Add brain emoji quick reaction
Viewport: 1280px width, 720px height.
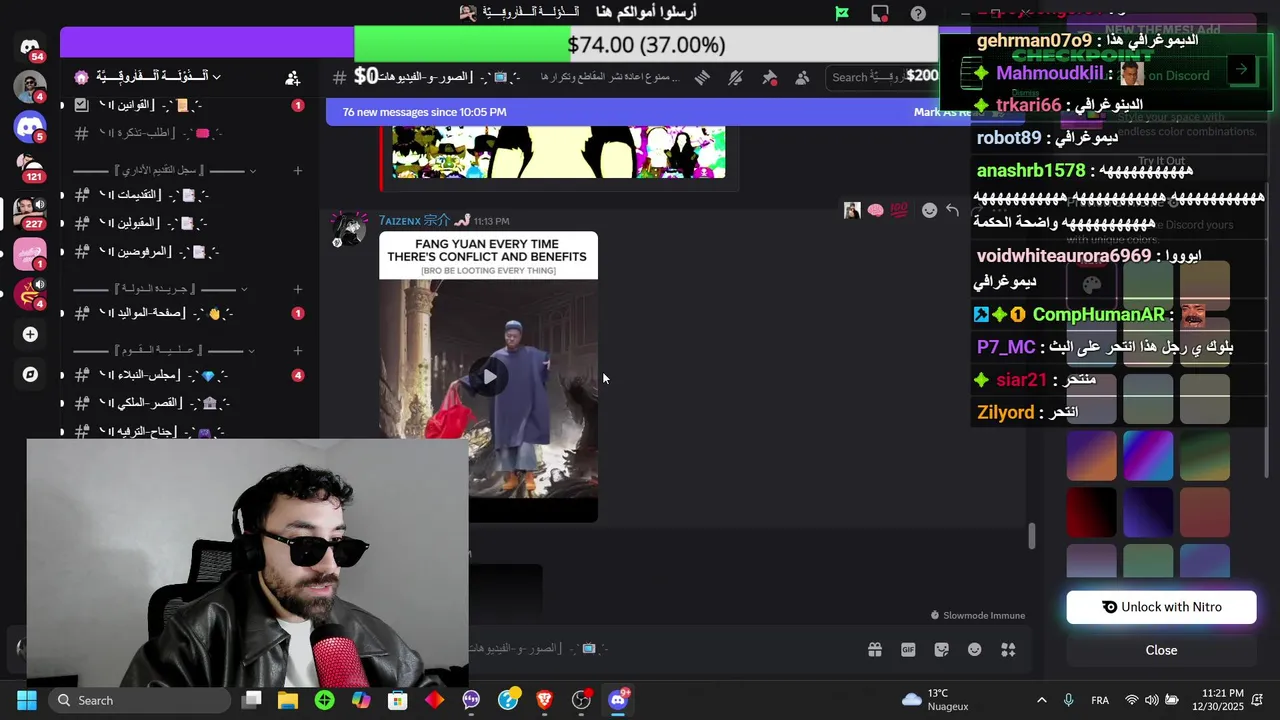tap(875, 210)
